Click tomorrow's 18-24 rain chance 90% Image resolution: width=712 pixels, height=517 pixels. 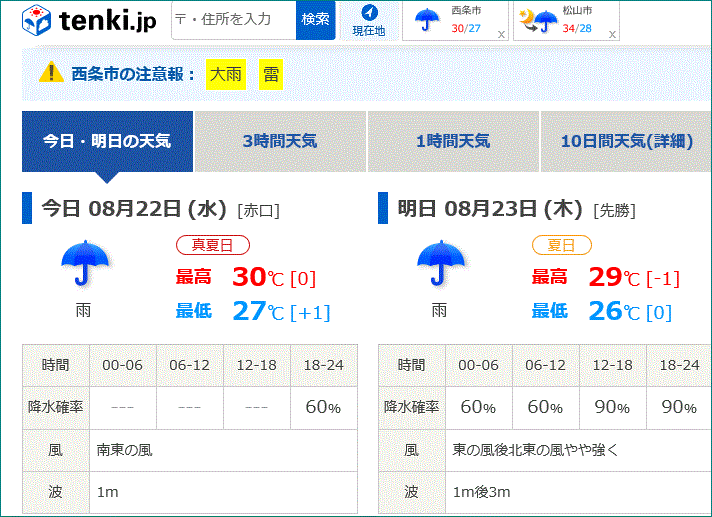click(x=679, y=407)
